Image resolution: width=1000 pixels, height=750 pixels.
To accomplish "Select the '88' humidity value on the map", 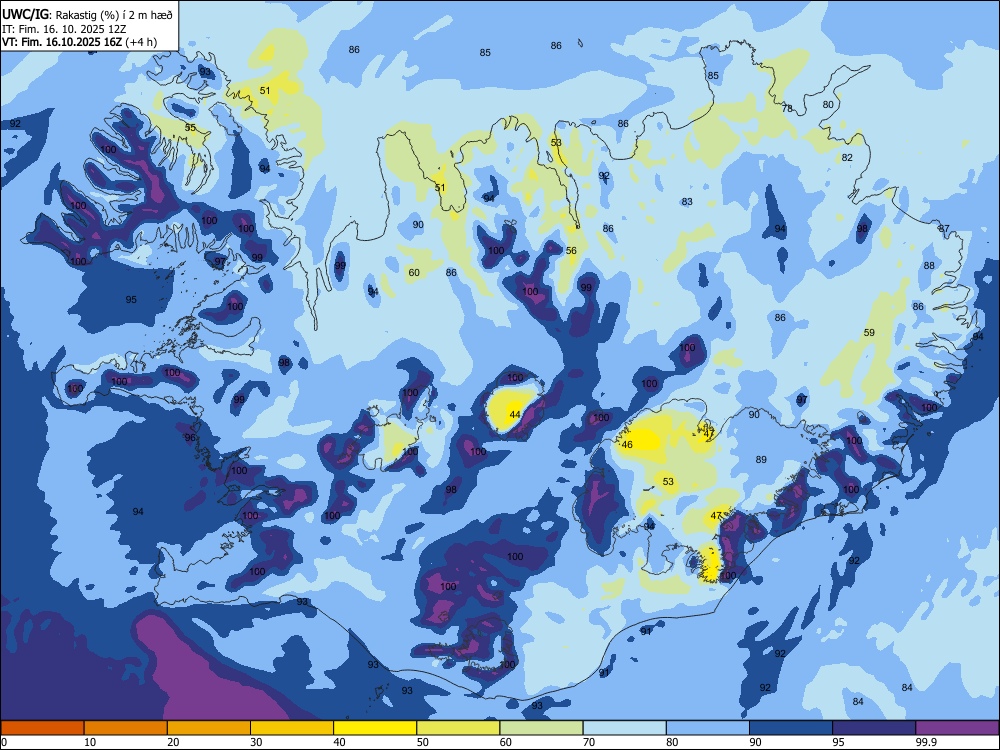I will coord(929,265).
